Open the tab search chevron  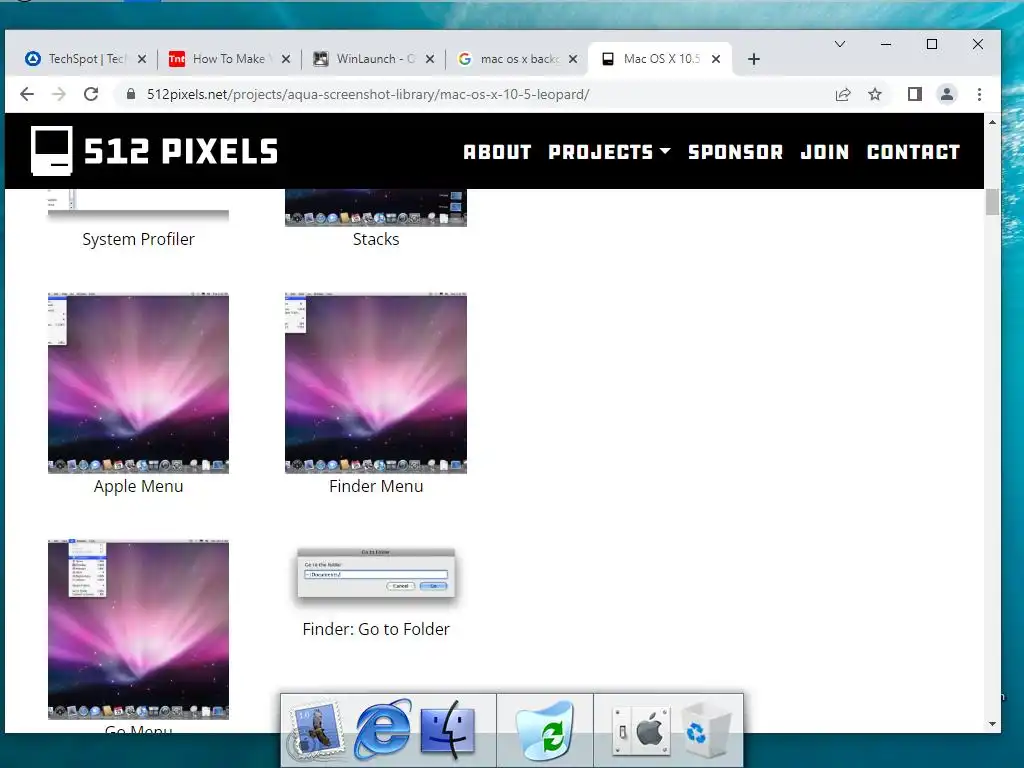coord(840,44)
